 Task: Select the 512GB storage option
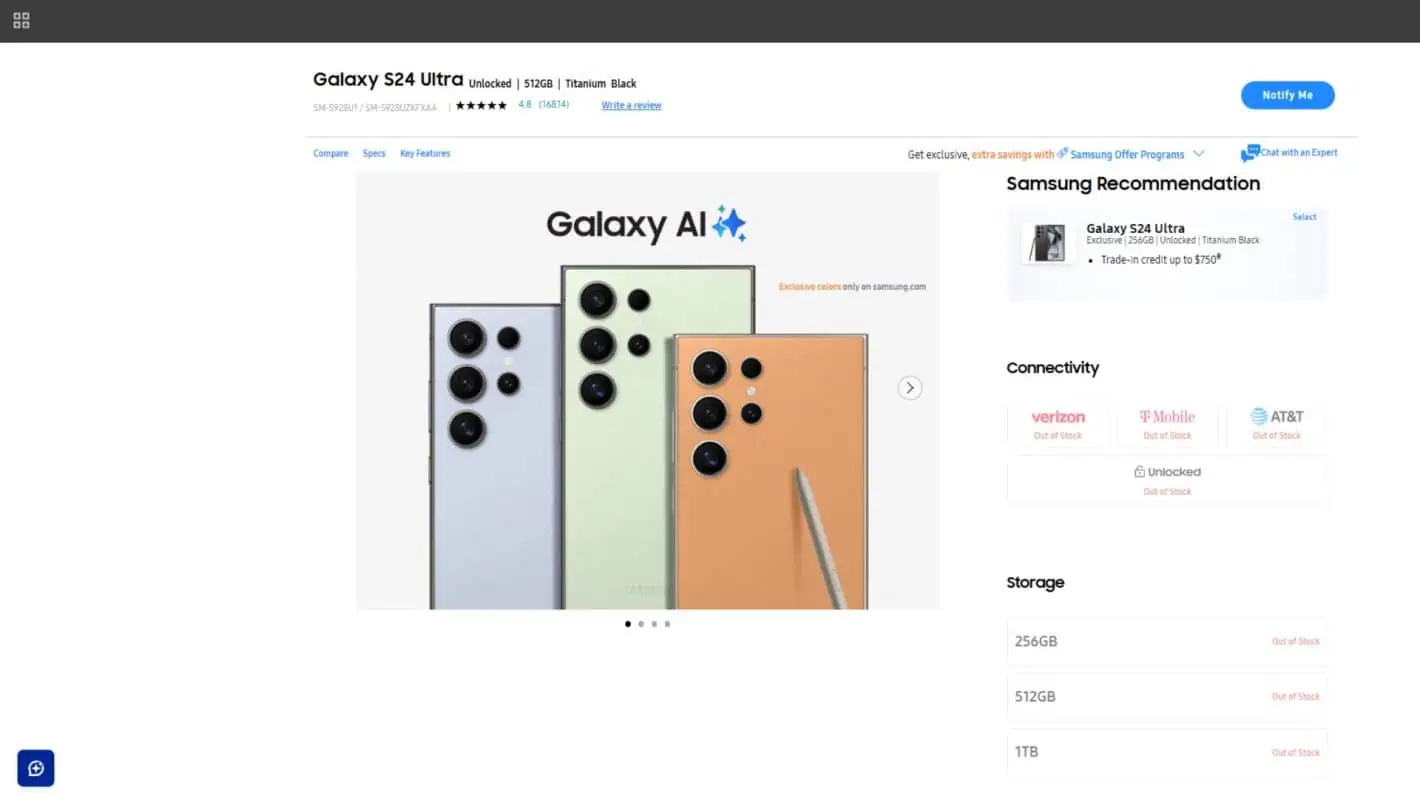1167,696
